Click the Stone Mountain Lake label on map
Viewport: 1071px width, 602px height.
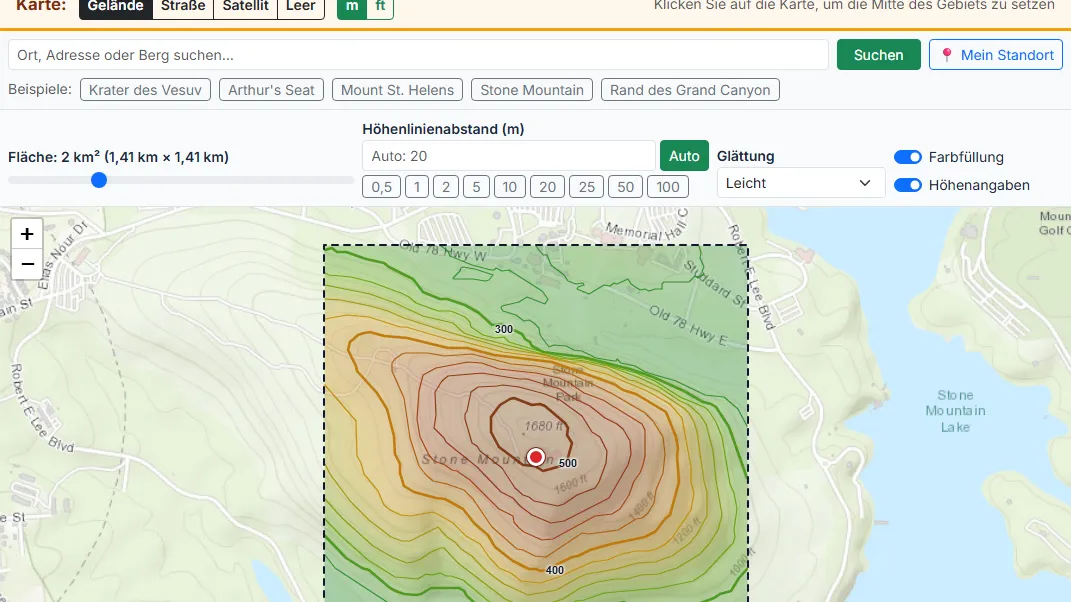pos(955,411)
